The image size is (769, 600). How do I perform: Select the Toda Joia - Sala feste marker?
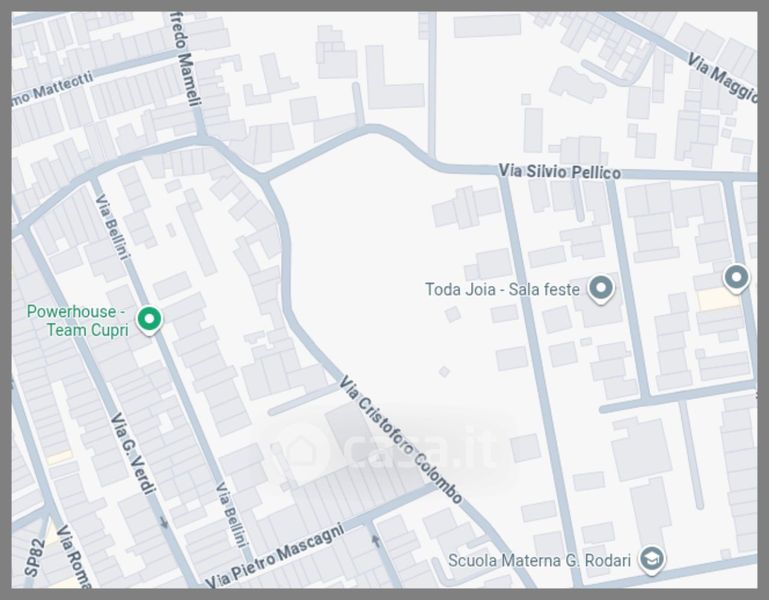pyautogui.click(x=600, y=290)
